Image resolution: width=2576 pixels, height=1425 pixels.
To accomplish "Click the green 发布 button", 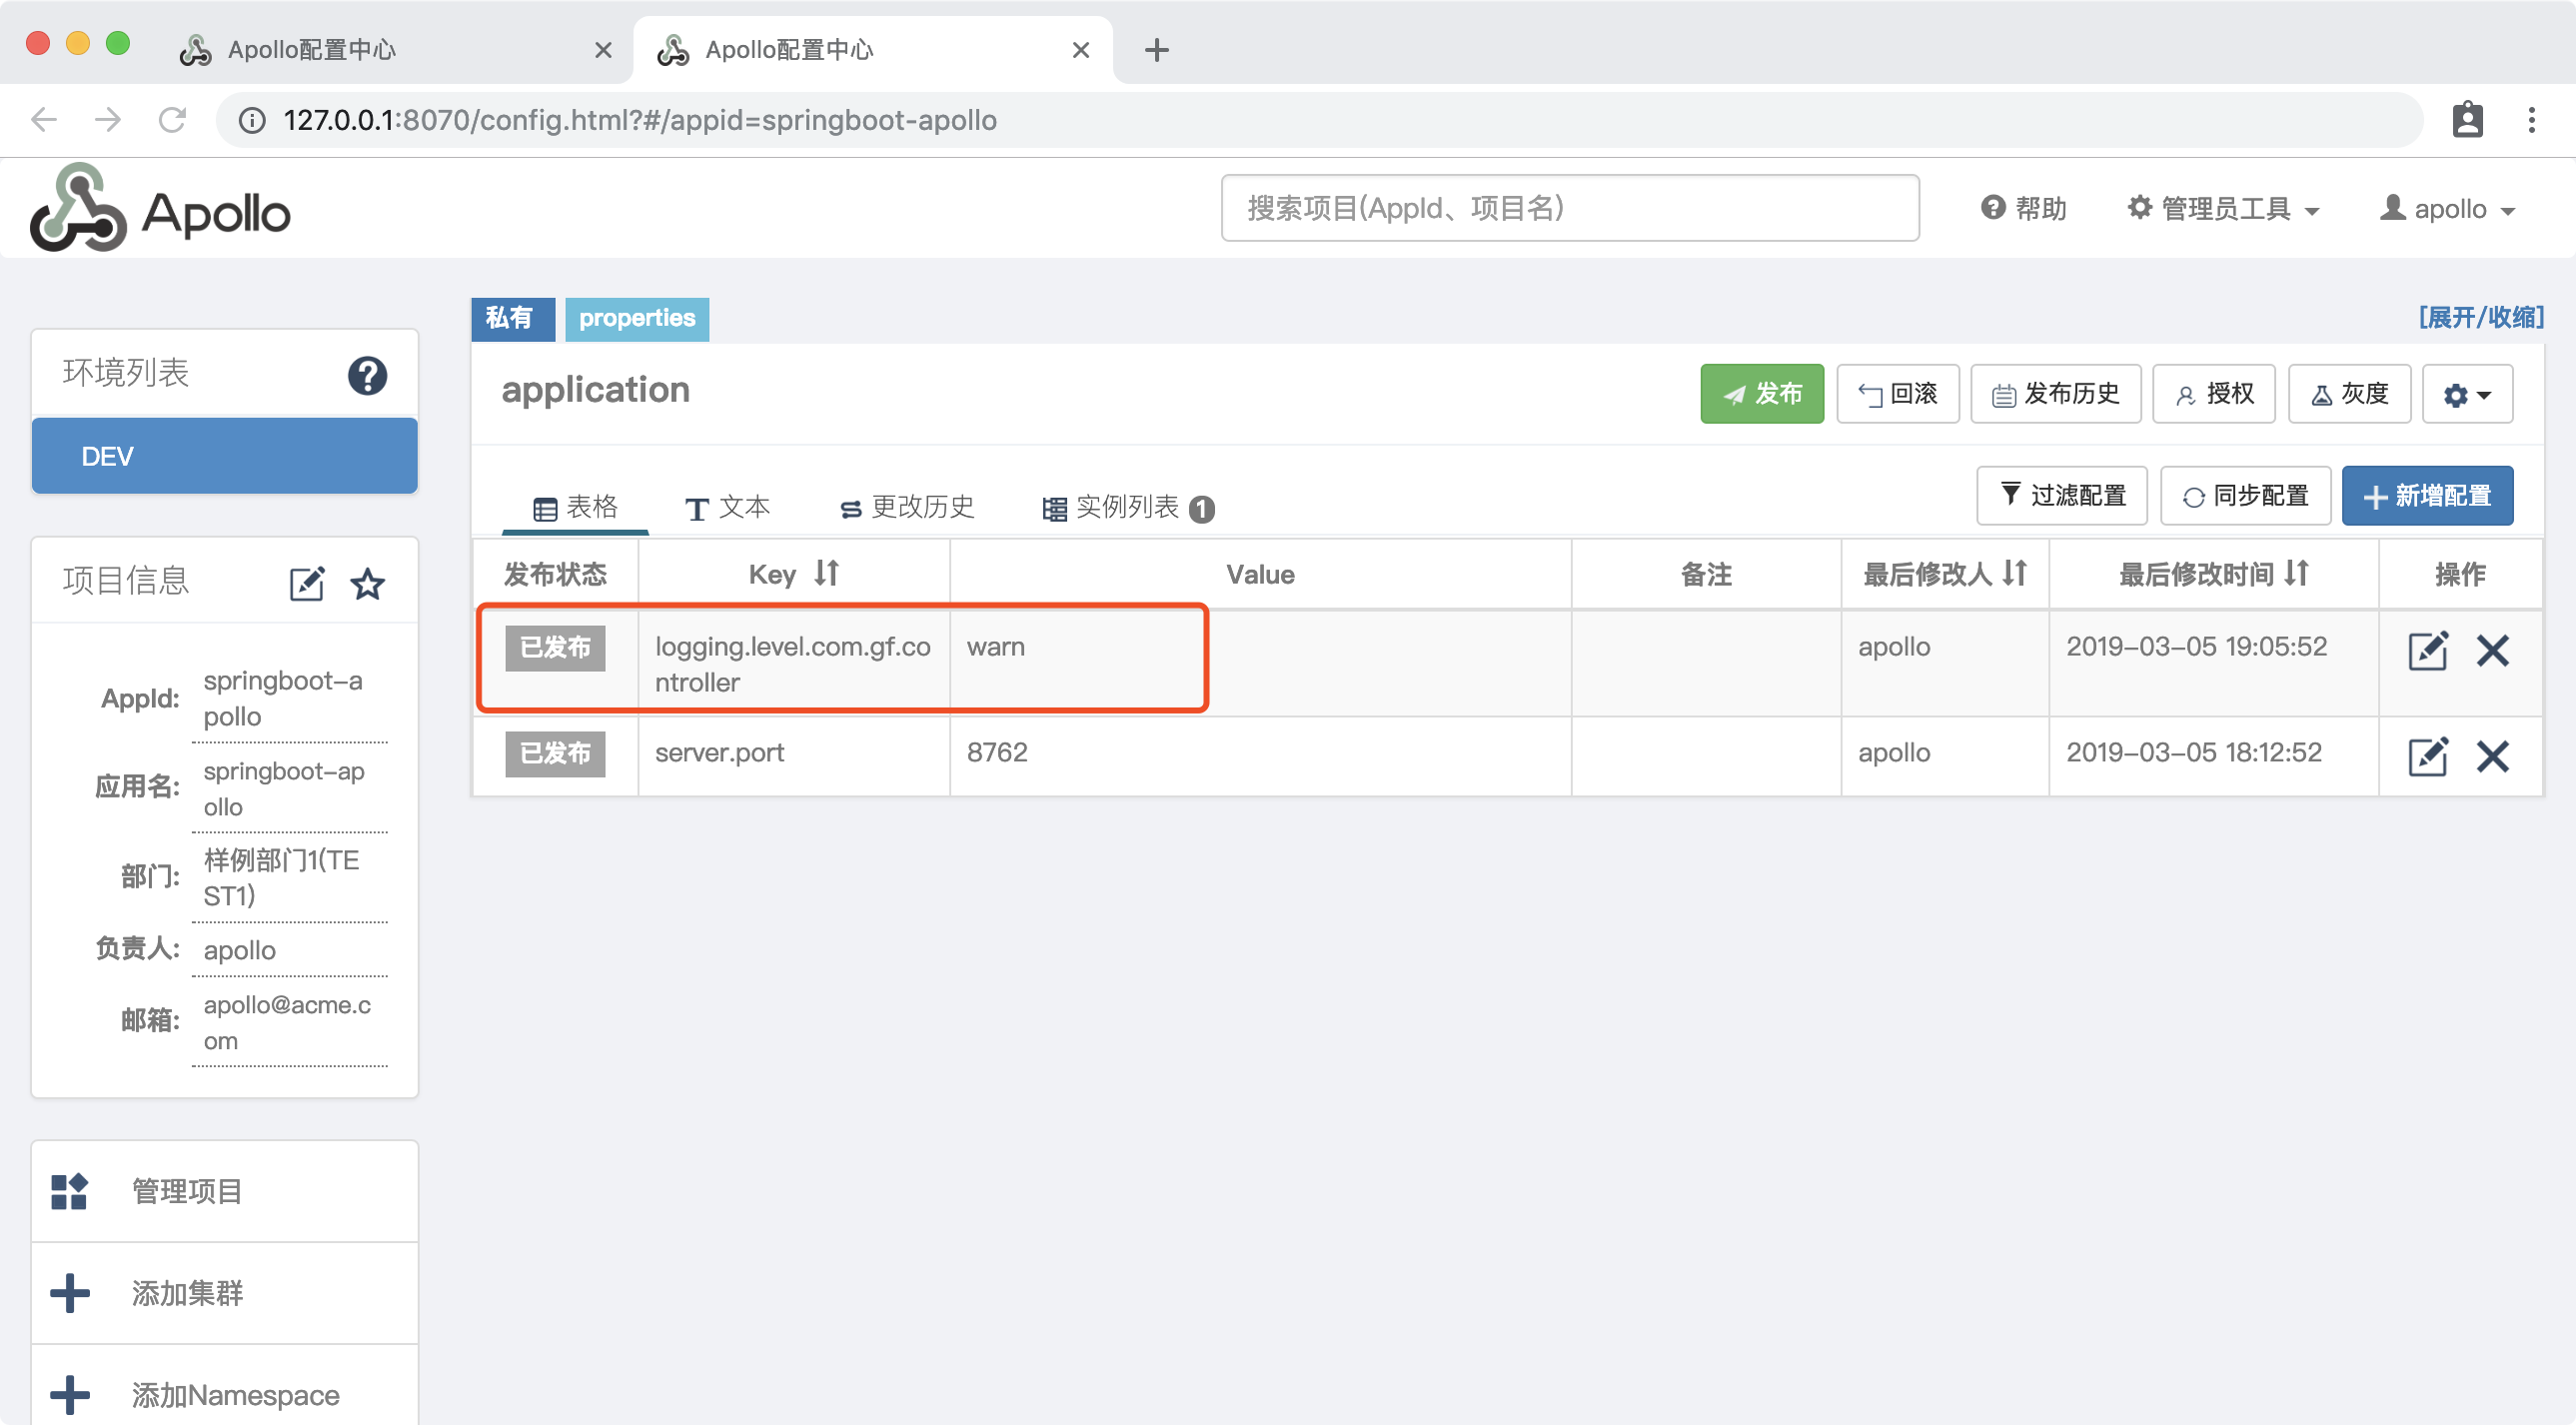I will (1761, 394).
